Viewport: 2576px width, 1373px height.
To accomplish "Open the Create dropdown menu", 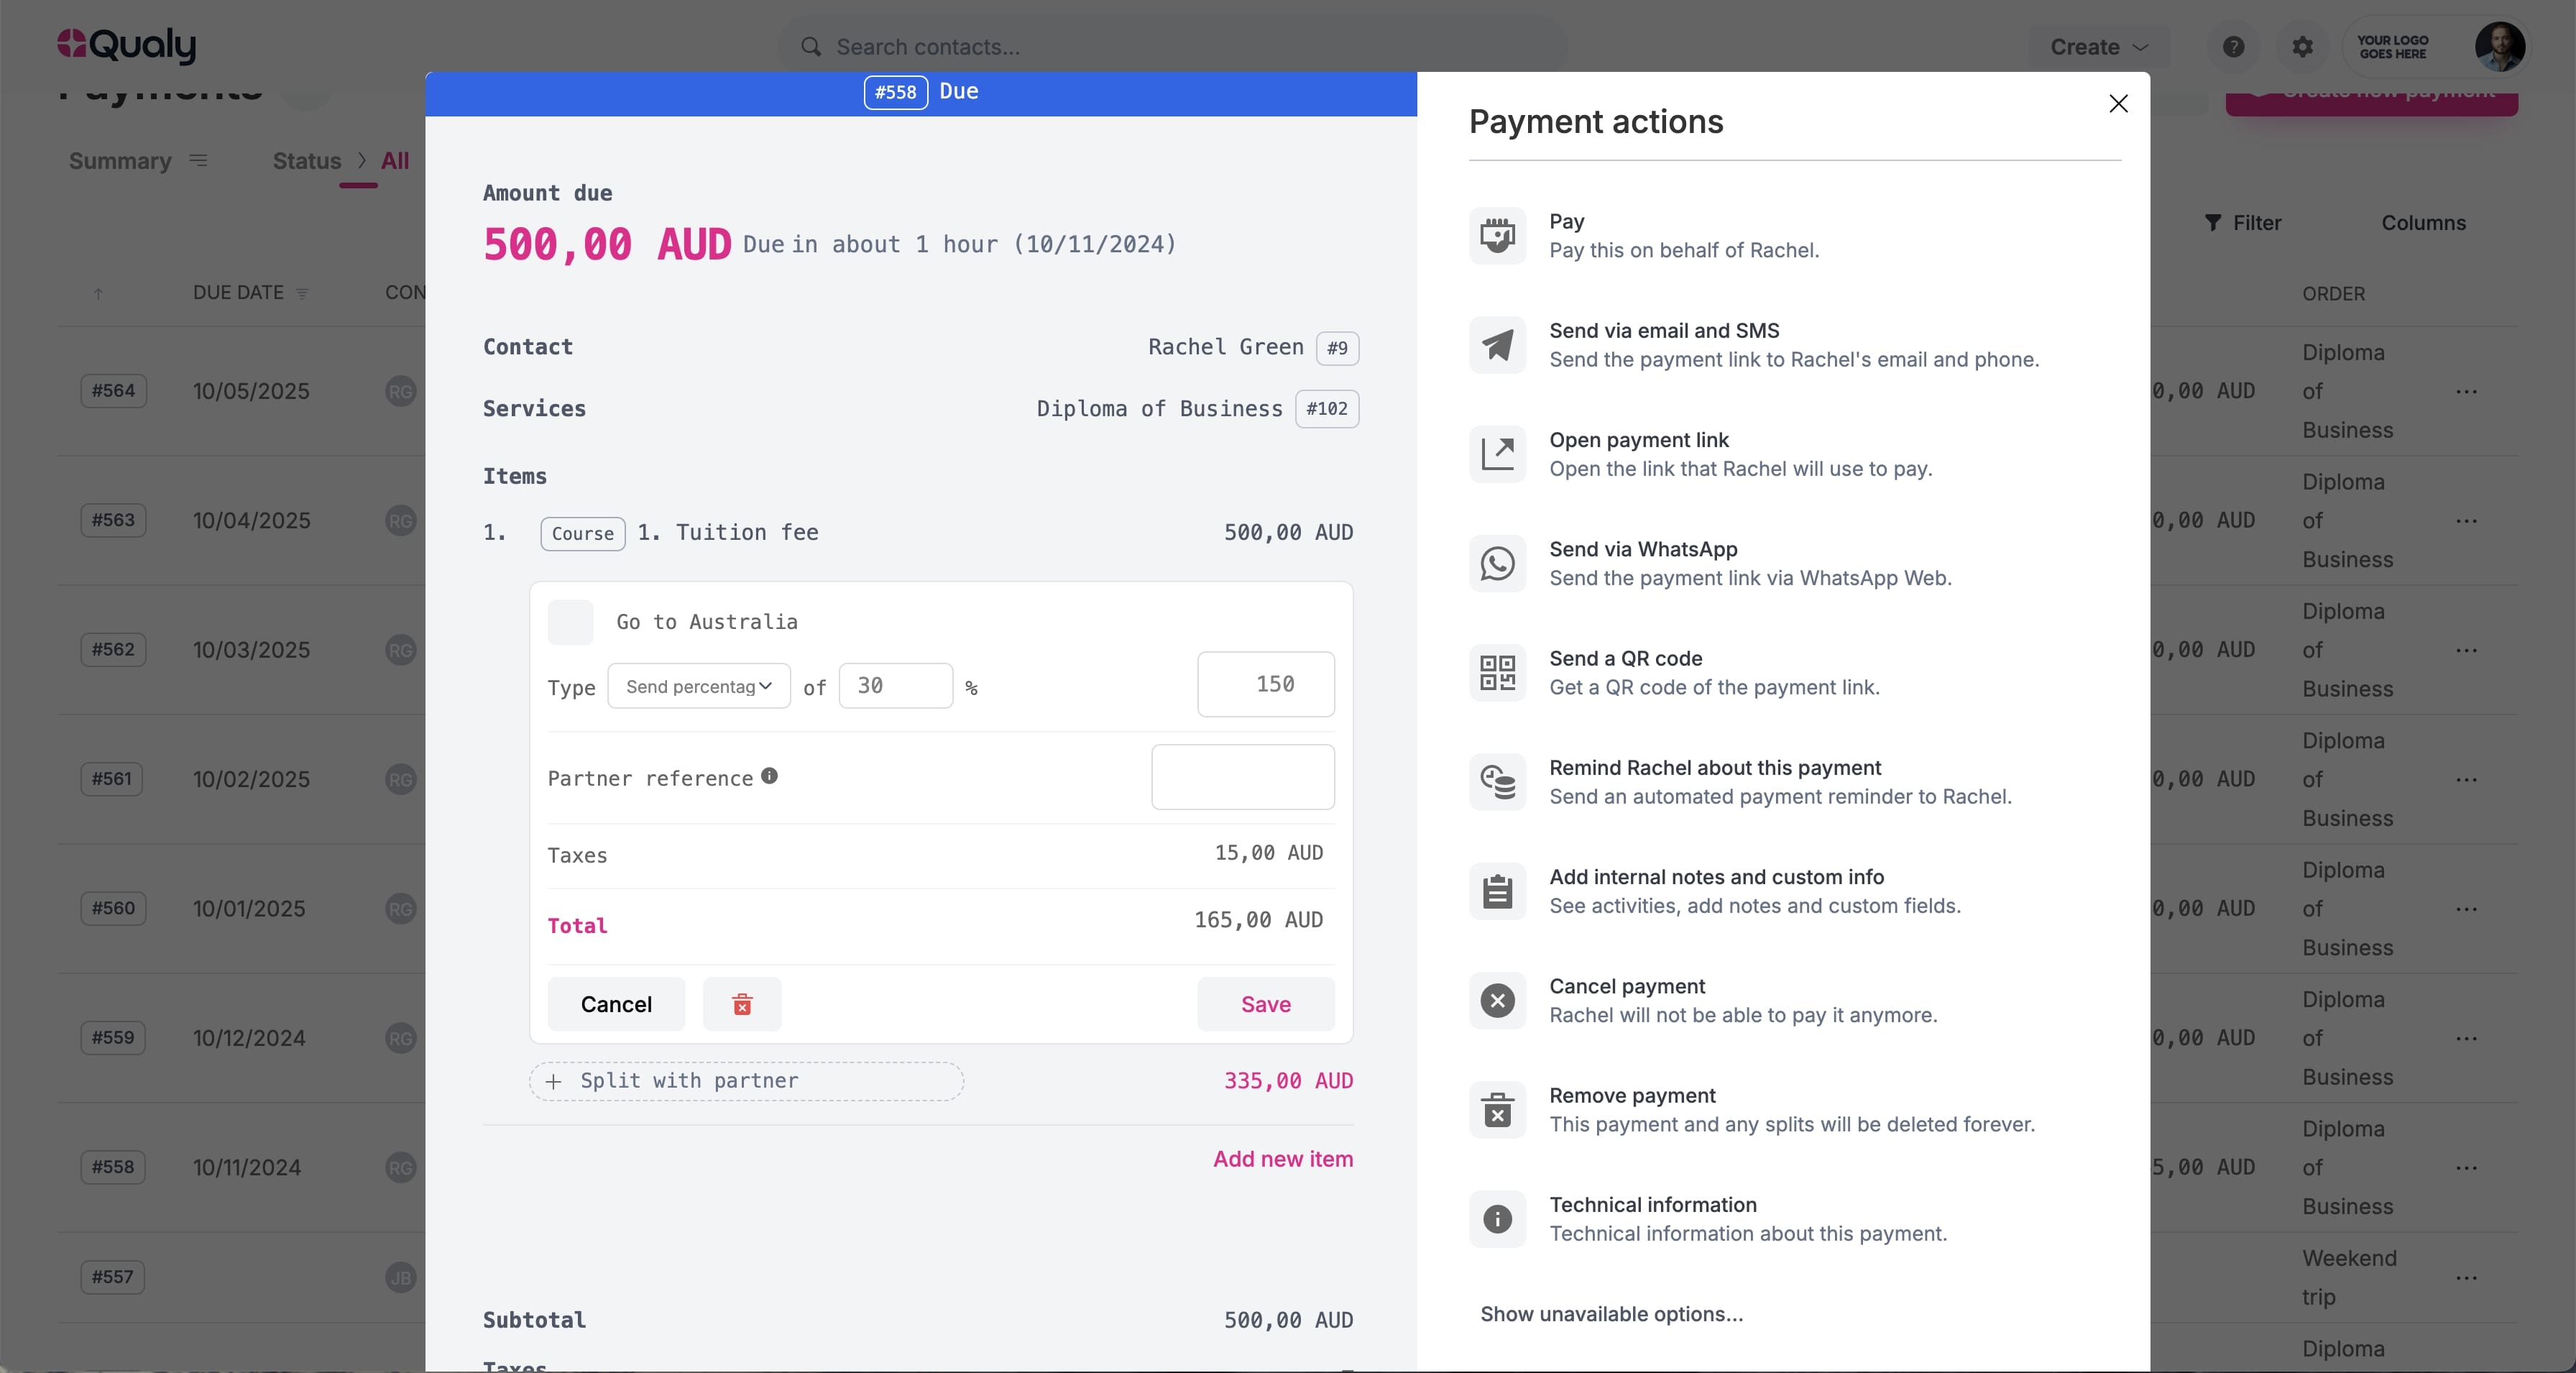I will (2098, 47).
